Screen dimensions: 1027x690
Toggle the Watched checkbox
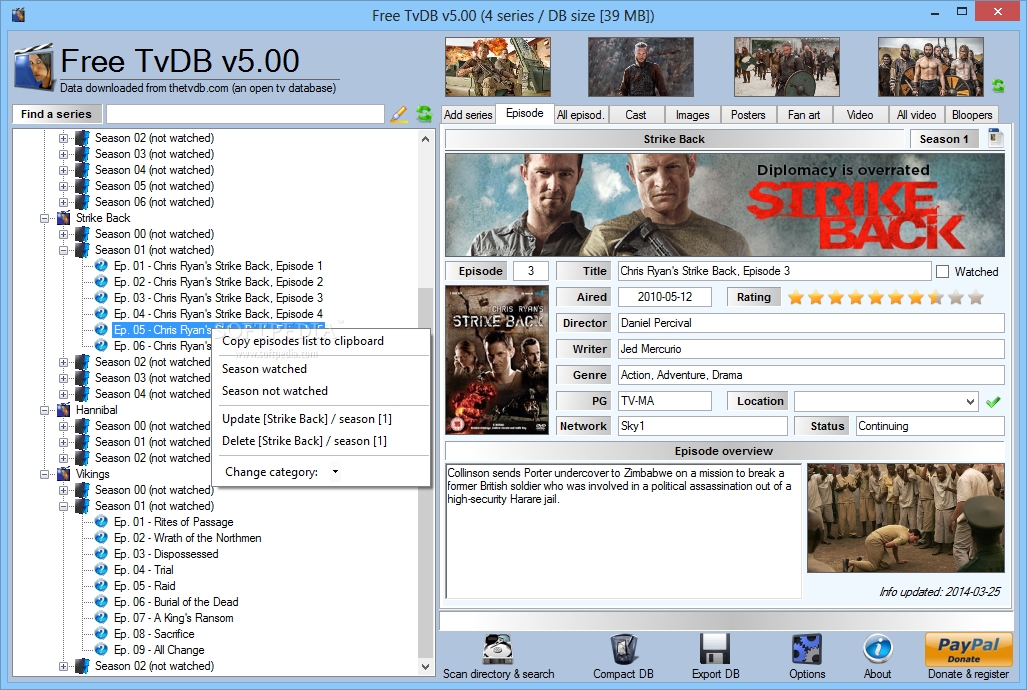click(x=943, y=271)
